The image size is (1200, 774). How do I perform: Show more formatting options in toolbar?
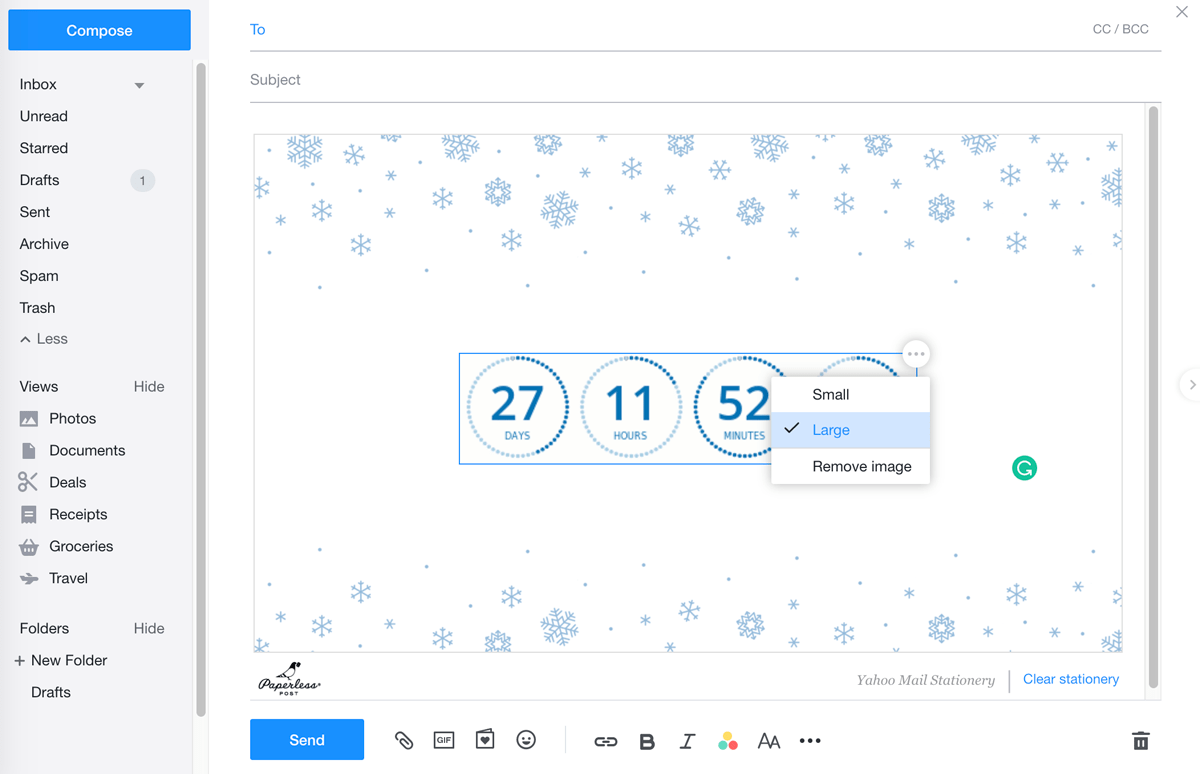click(810, 741)
